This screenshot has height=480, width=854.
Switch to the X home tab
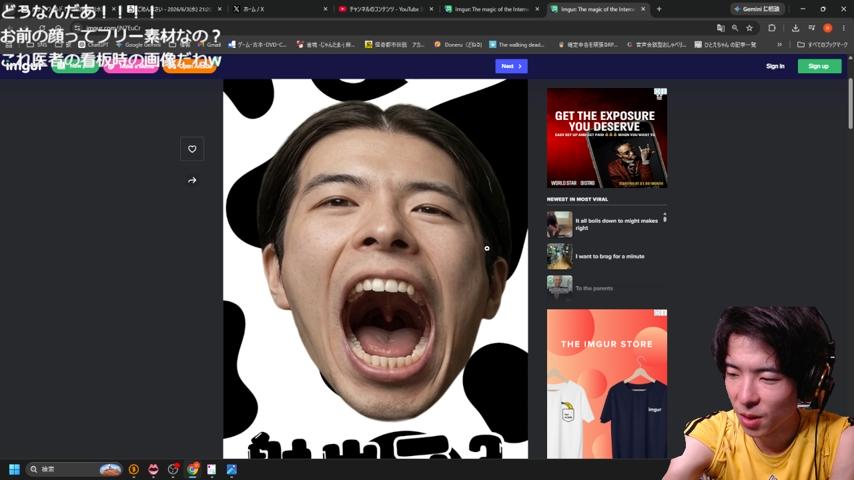point(279,9)
